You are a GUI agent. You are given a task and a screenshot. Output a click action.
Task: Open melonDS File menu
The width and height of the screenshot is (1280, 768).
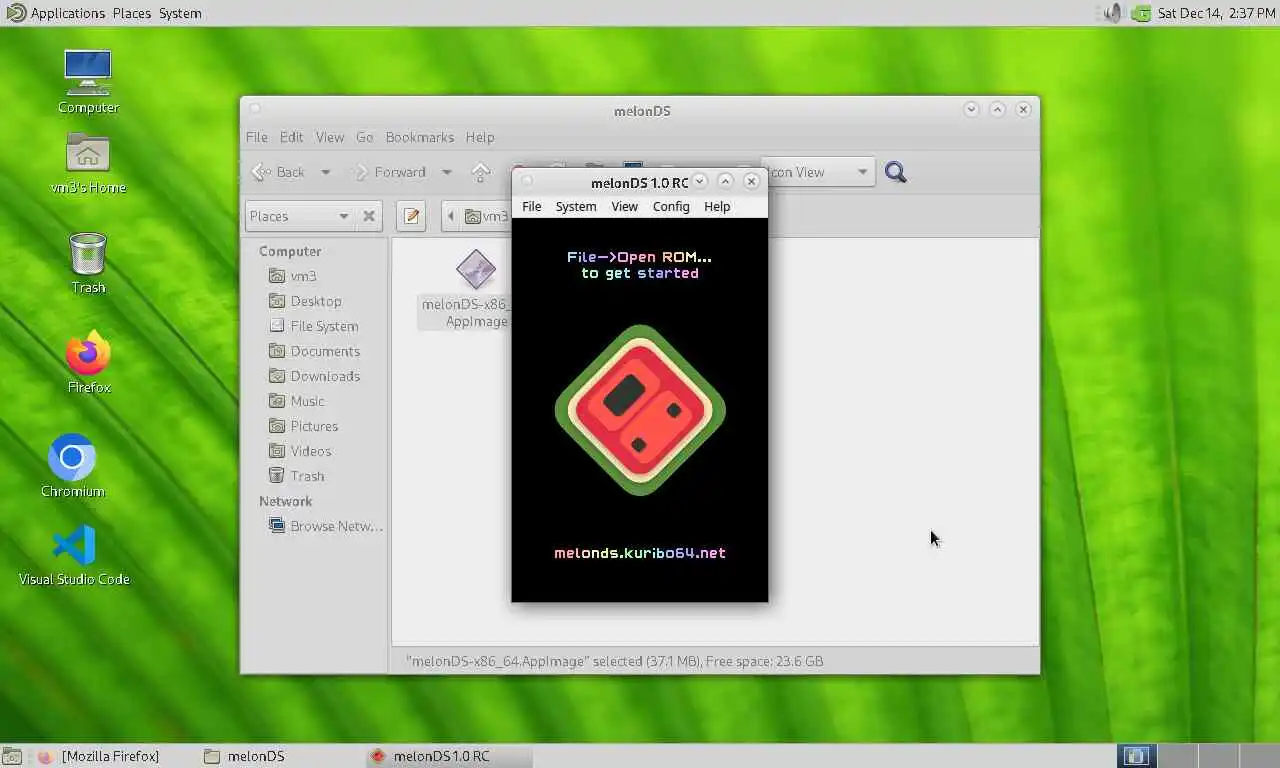(x=532, y=206)
